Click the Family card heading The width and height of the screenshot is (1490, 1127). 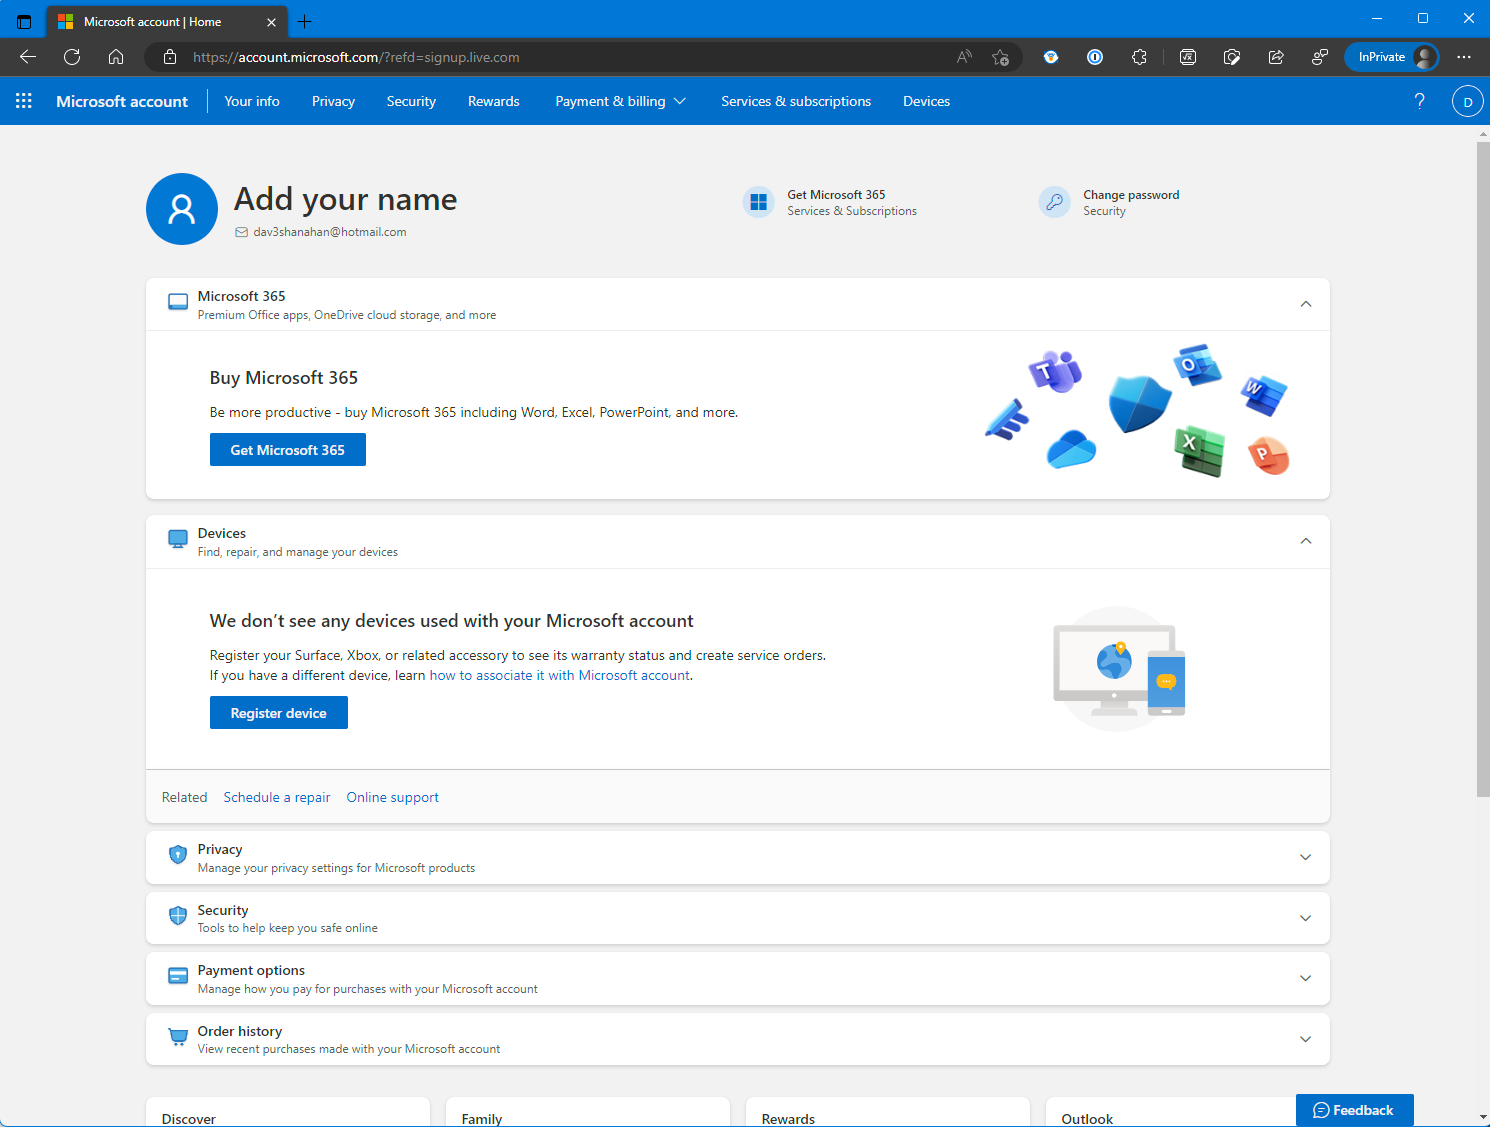(x=482, y=1119)
